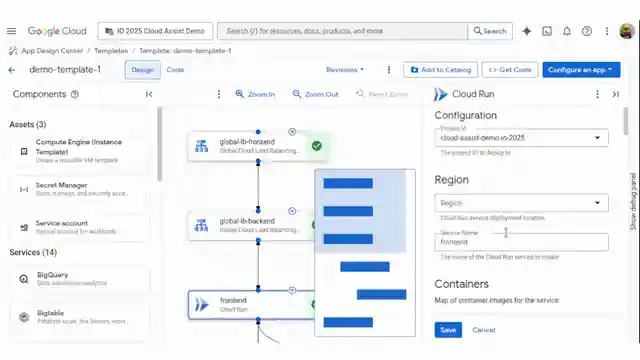Click Zoom Out on canvas toolbar
This screenshot has height=360, width=640.
pyautogui.click(x=316, y=94)
